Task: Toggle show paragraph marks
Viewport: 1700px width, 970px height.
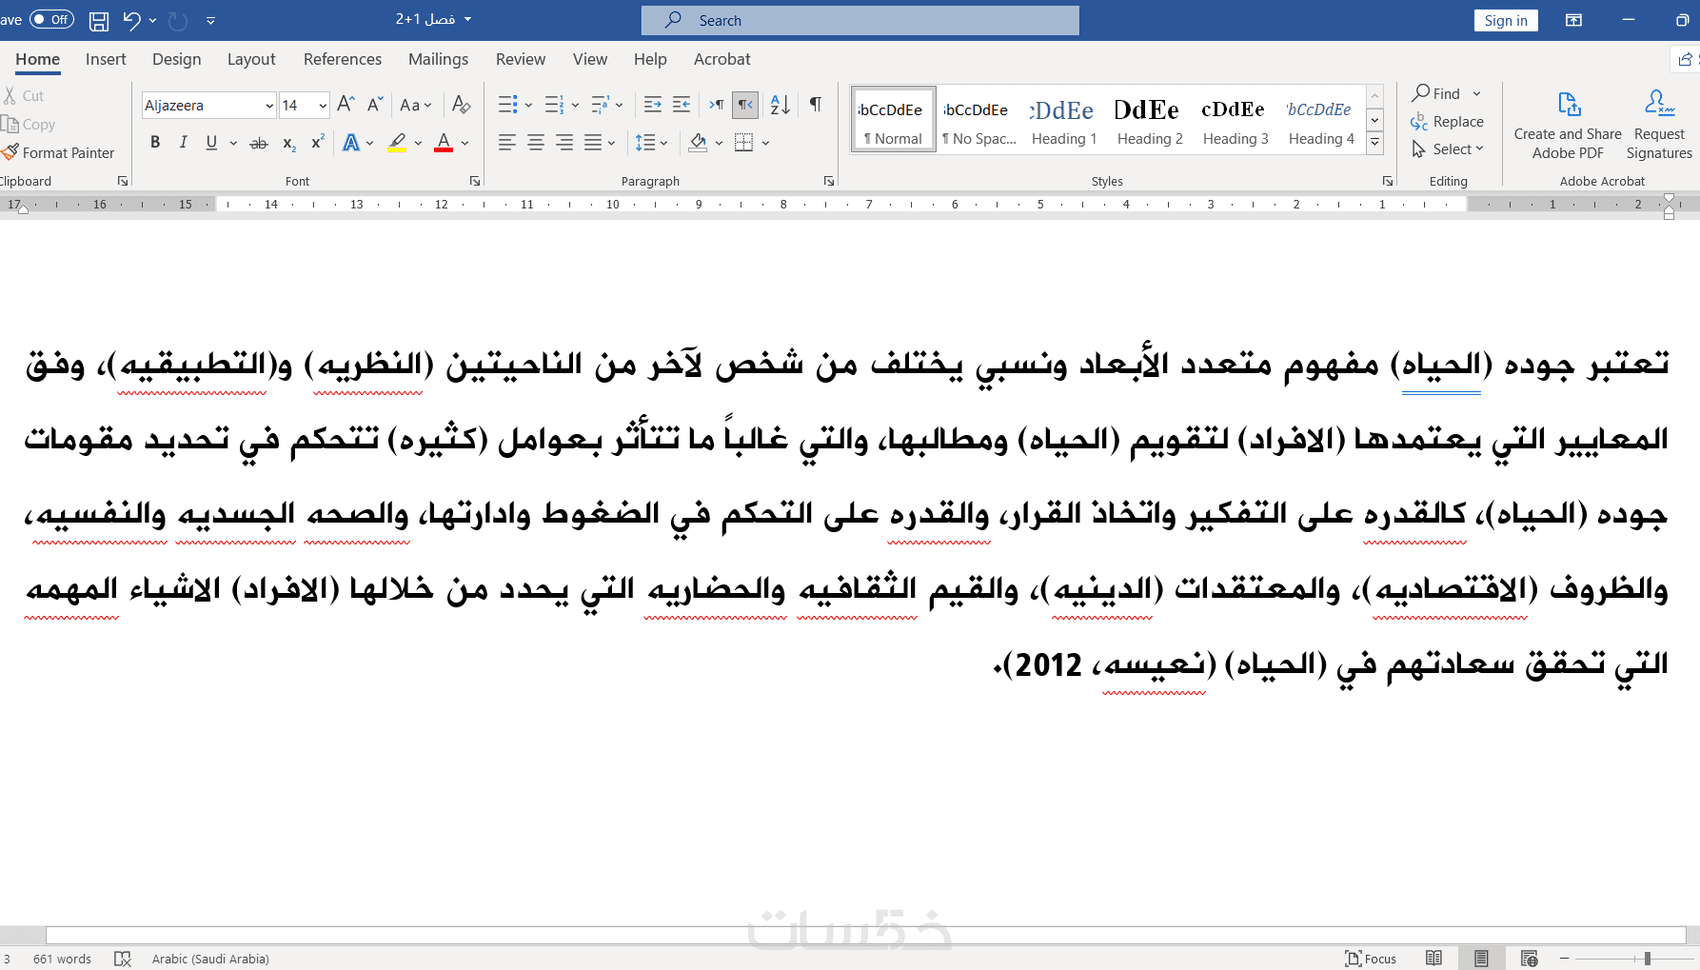Action: (816, 104)
